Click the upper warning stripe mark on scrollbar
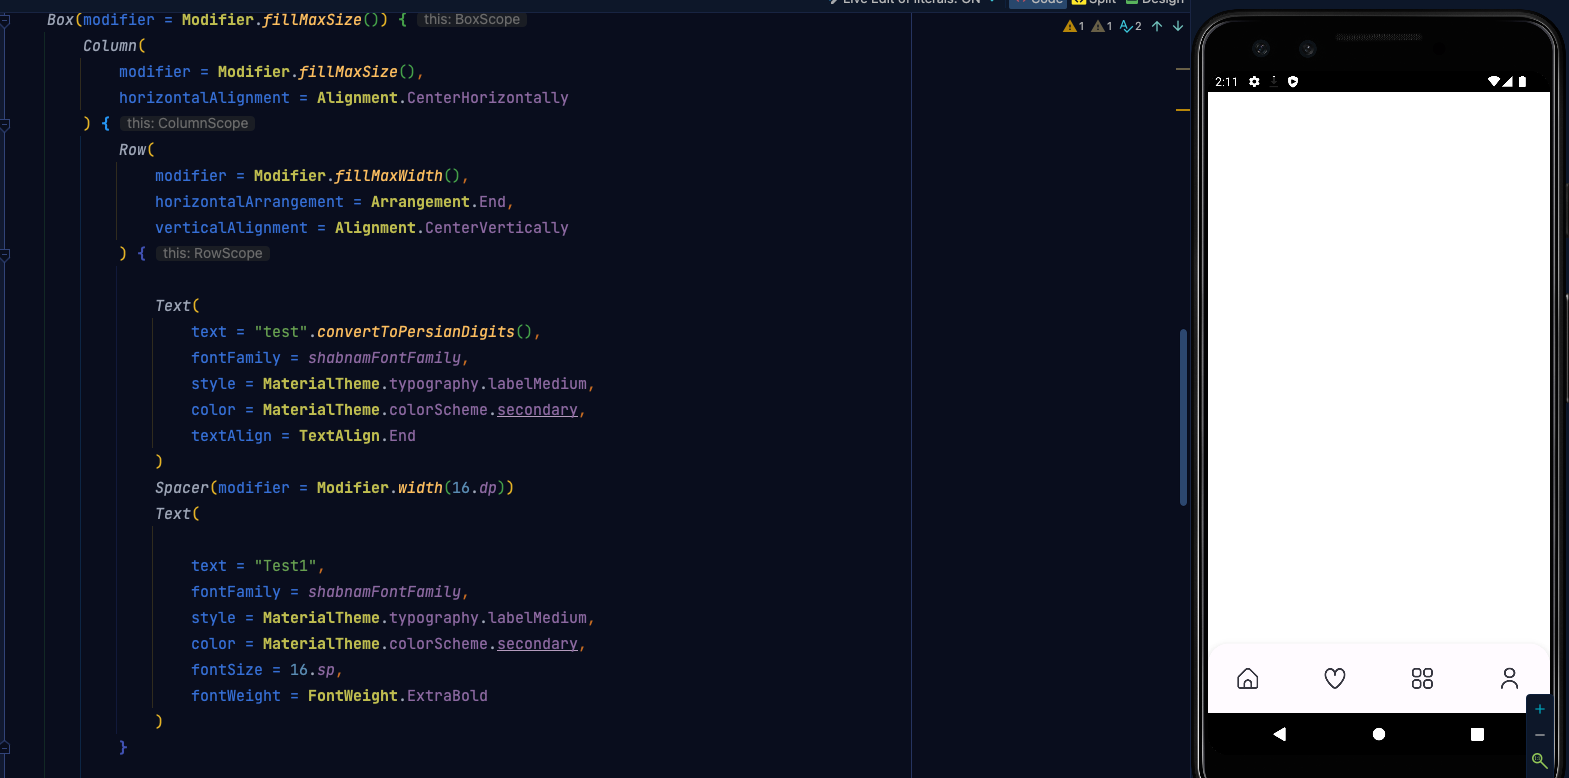This screenshot has height=778, width=1569. point(1183,70)
